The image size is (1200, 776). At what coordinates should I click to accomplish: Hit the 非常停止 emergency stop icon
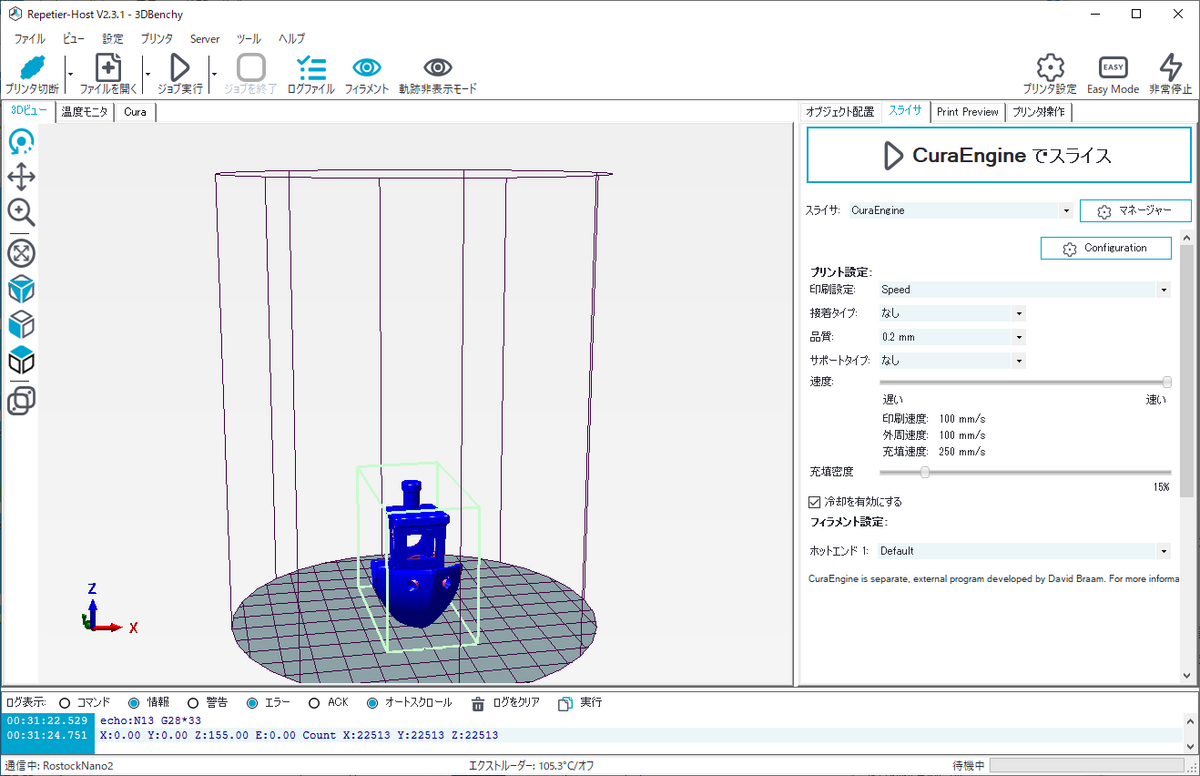(1170, 67)
